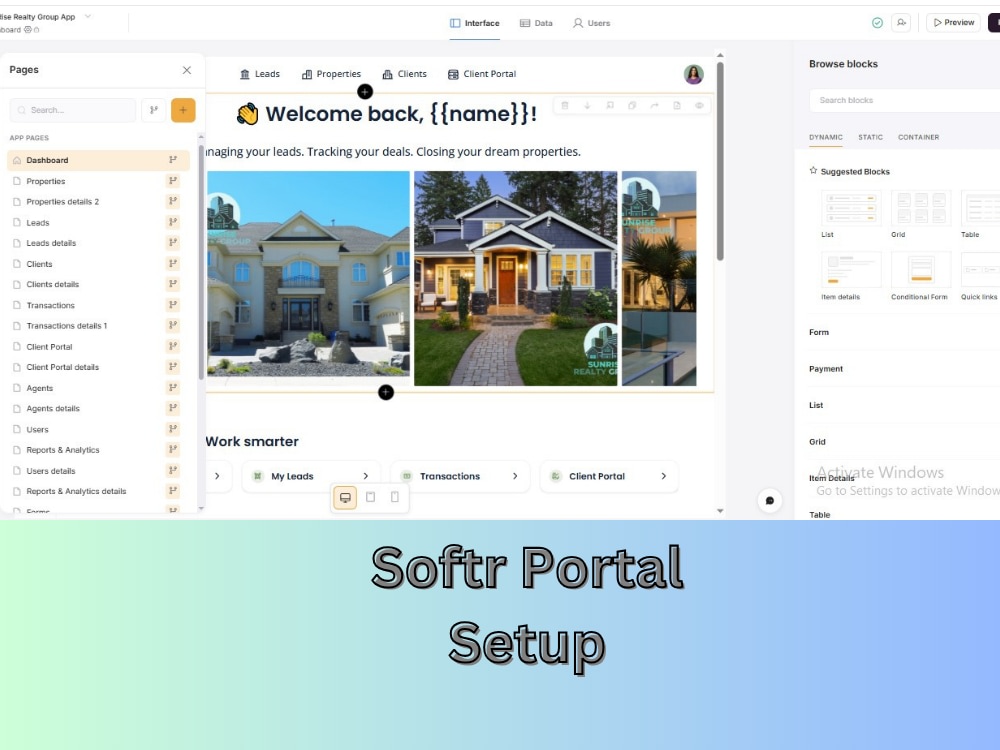
Task: Focus the pages Search field
Action: (x=73, y=110)
